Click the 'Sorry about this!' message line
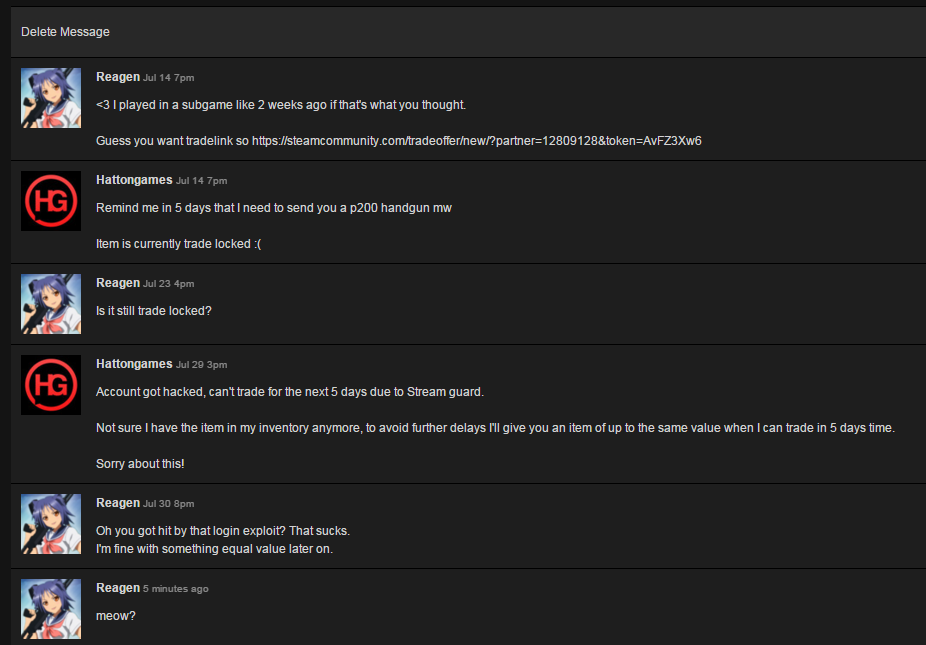 point(140,464)
